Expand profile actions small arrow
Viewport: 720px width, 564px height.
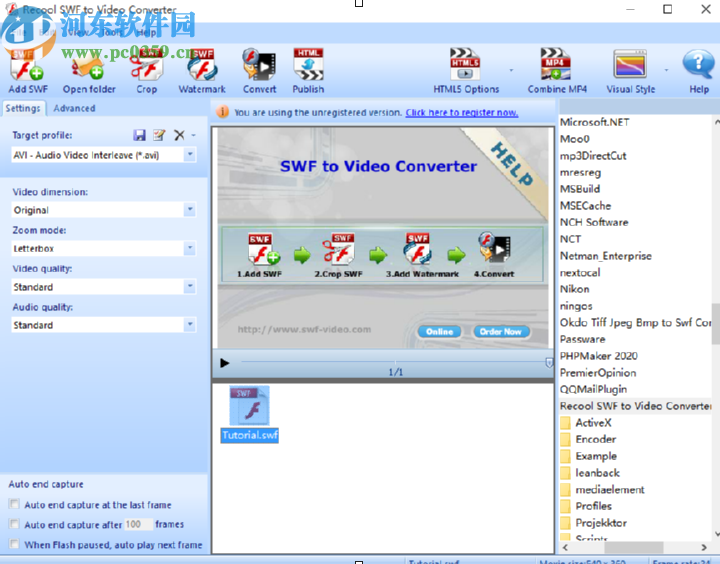tap(193, 135)
